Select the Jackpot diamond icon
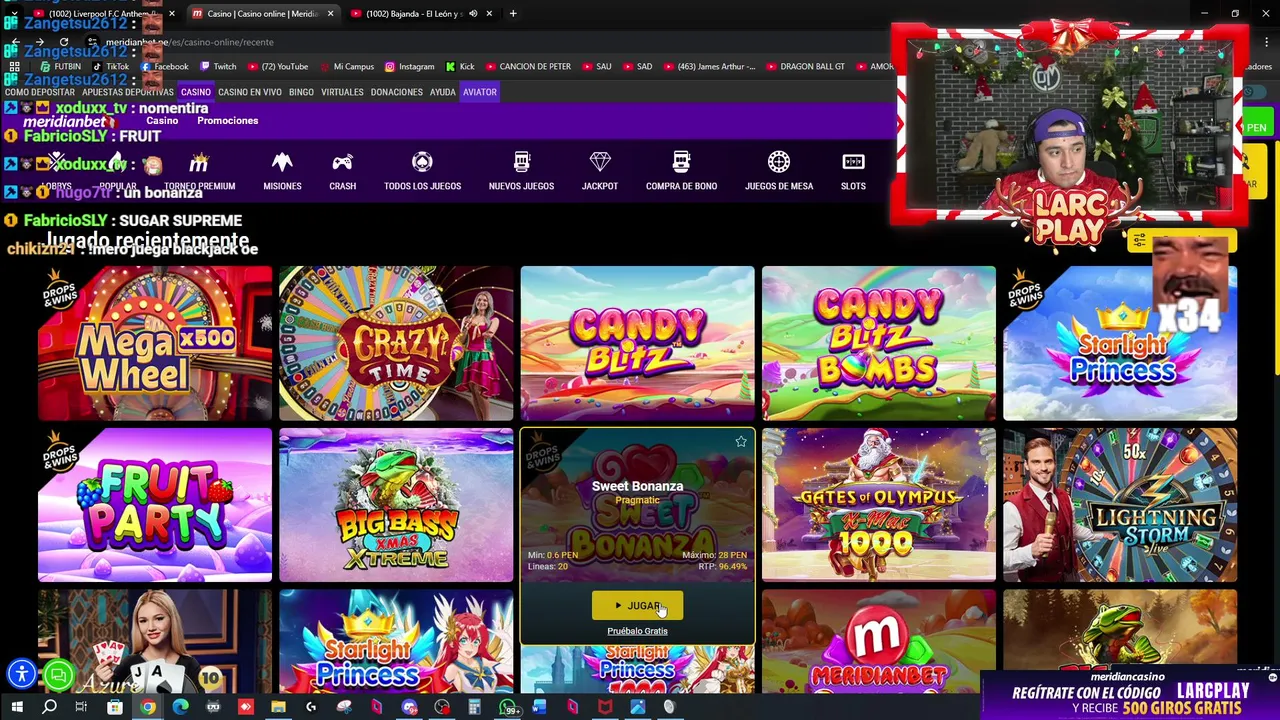 click(600, 162)
